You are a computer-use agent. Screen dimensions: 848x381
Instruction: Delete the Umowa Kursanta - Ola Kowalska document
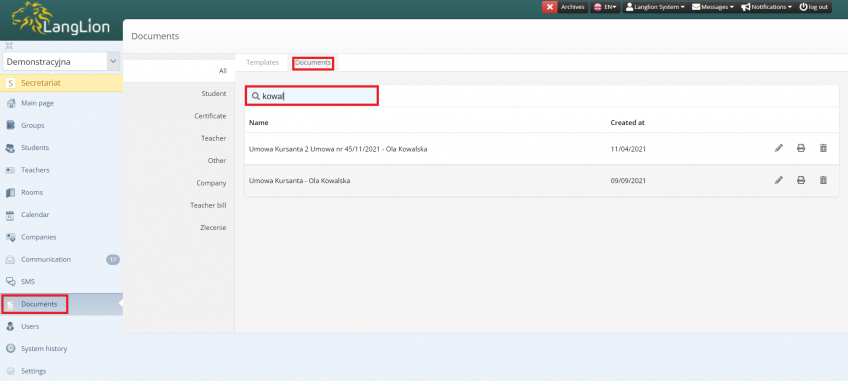pyautogui.click(x=823, y=180)
